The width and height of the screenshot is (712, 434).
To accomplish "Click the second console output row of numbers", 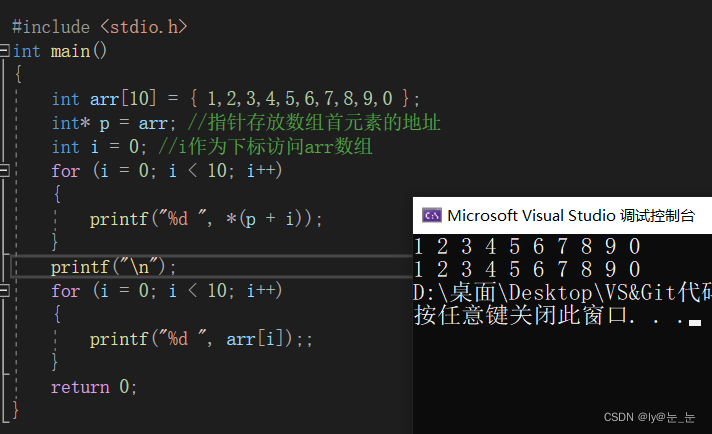I will click(x=527, y=269).
